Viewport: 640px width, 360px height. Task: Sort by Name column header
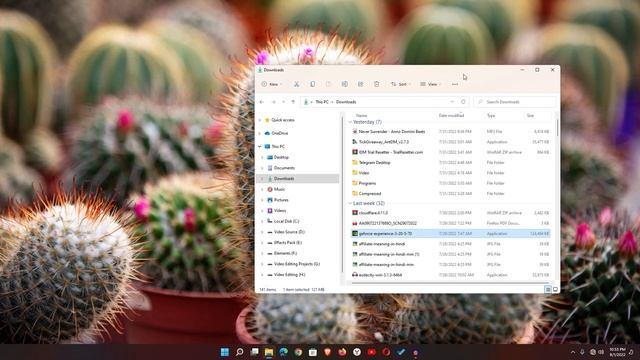click(362, 116)
